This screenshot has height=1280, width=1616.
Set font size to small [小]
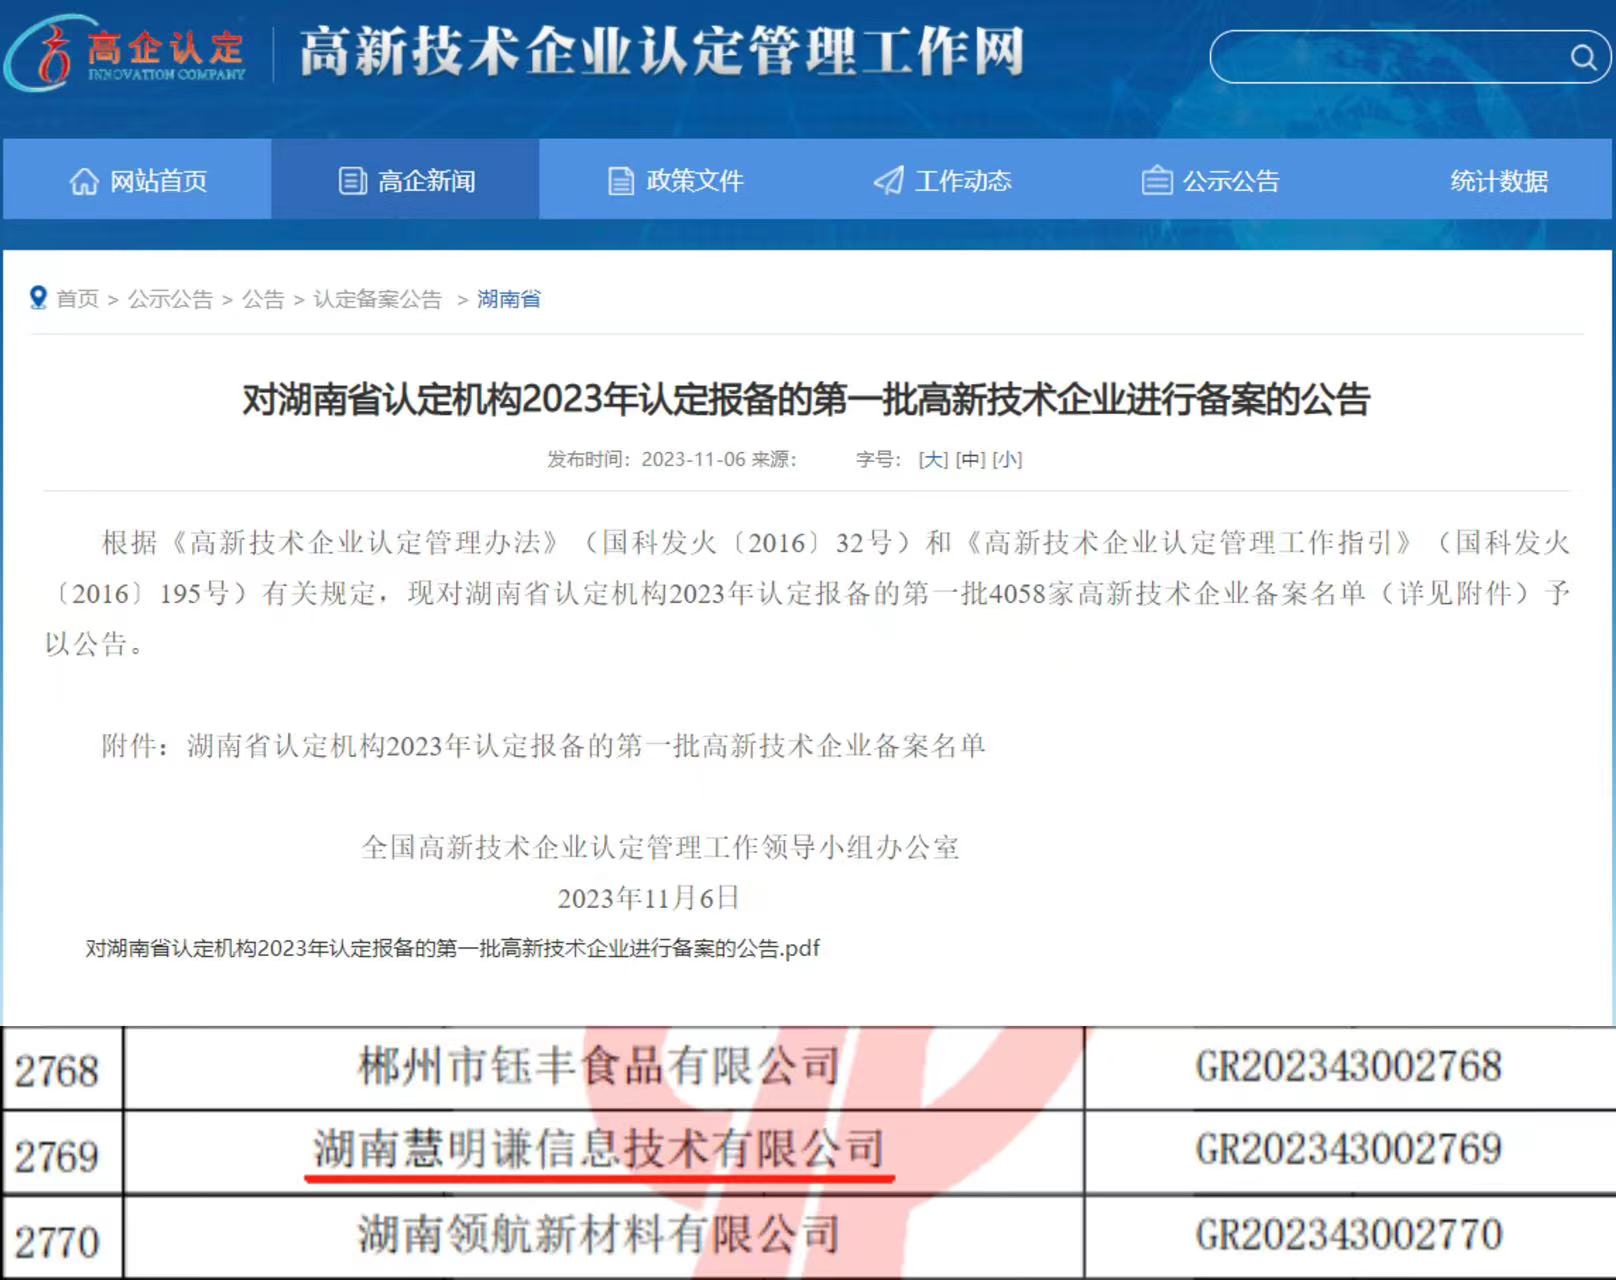1007,459
